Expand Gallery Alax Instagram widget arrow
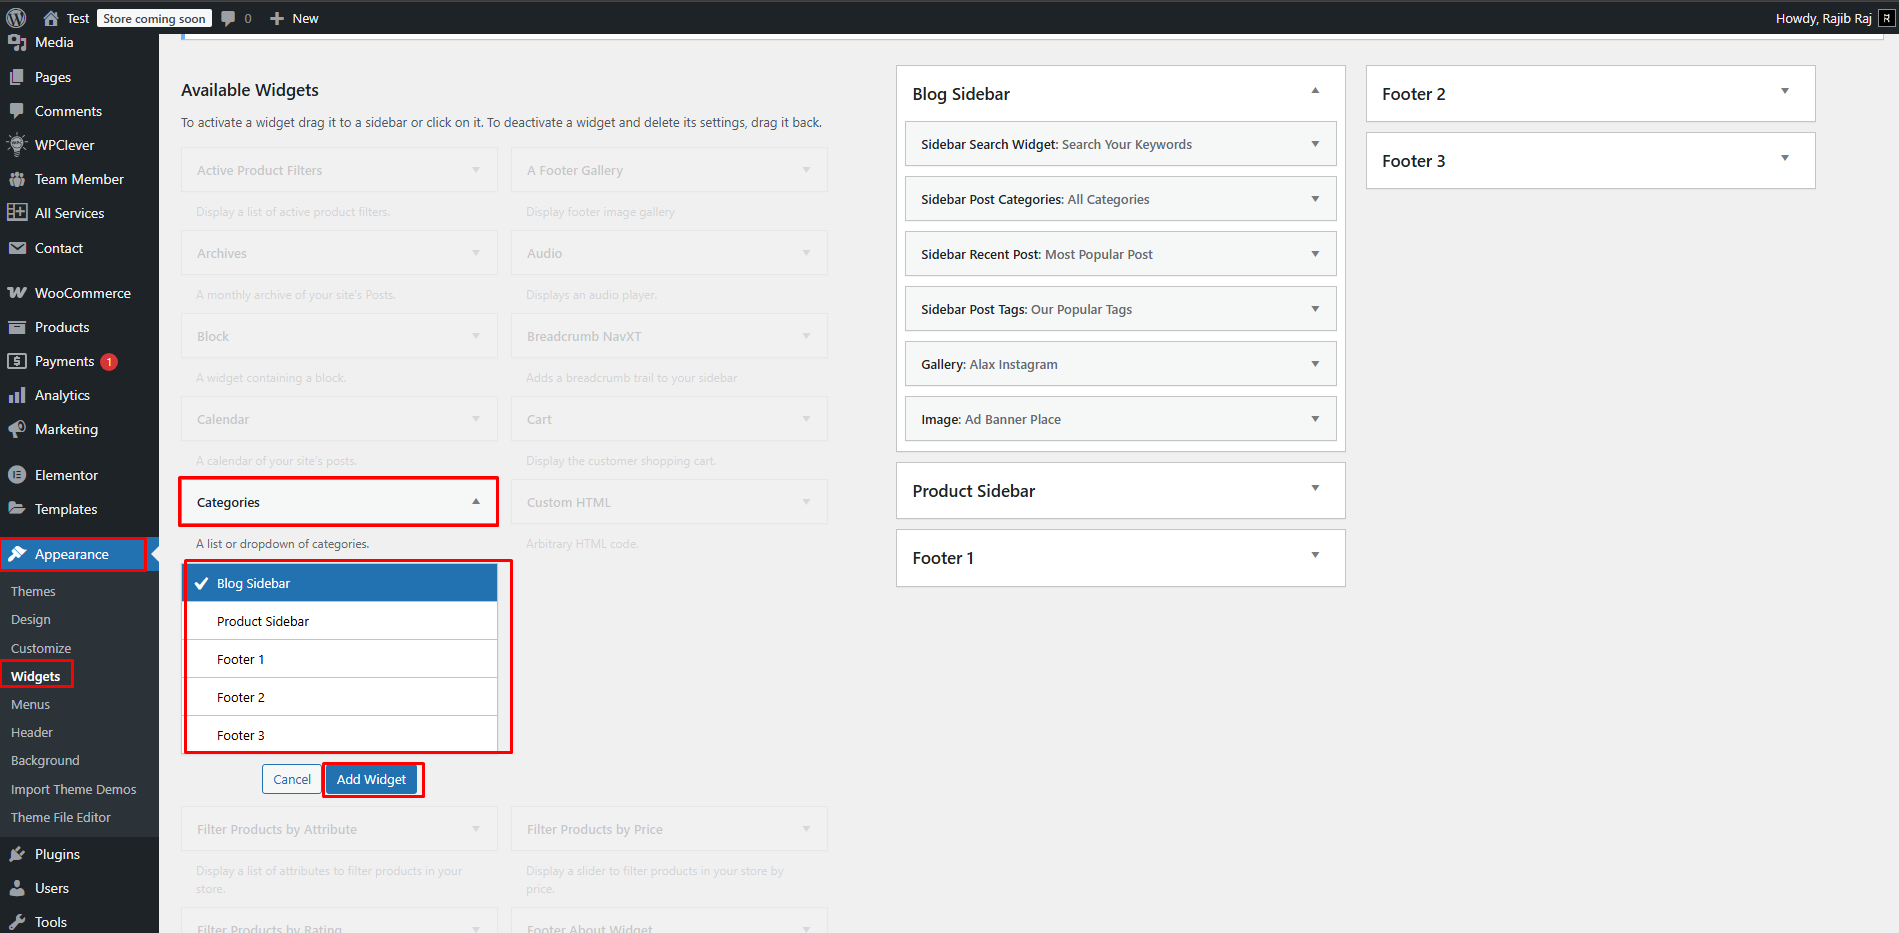Screen dimensions: 1899x933 coord(1315,364)
